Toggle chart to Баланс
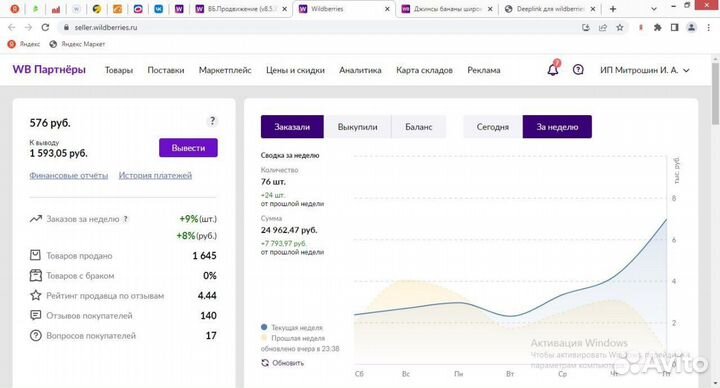The image size is (720, 388). 418,127
